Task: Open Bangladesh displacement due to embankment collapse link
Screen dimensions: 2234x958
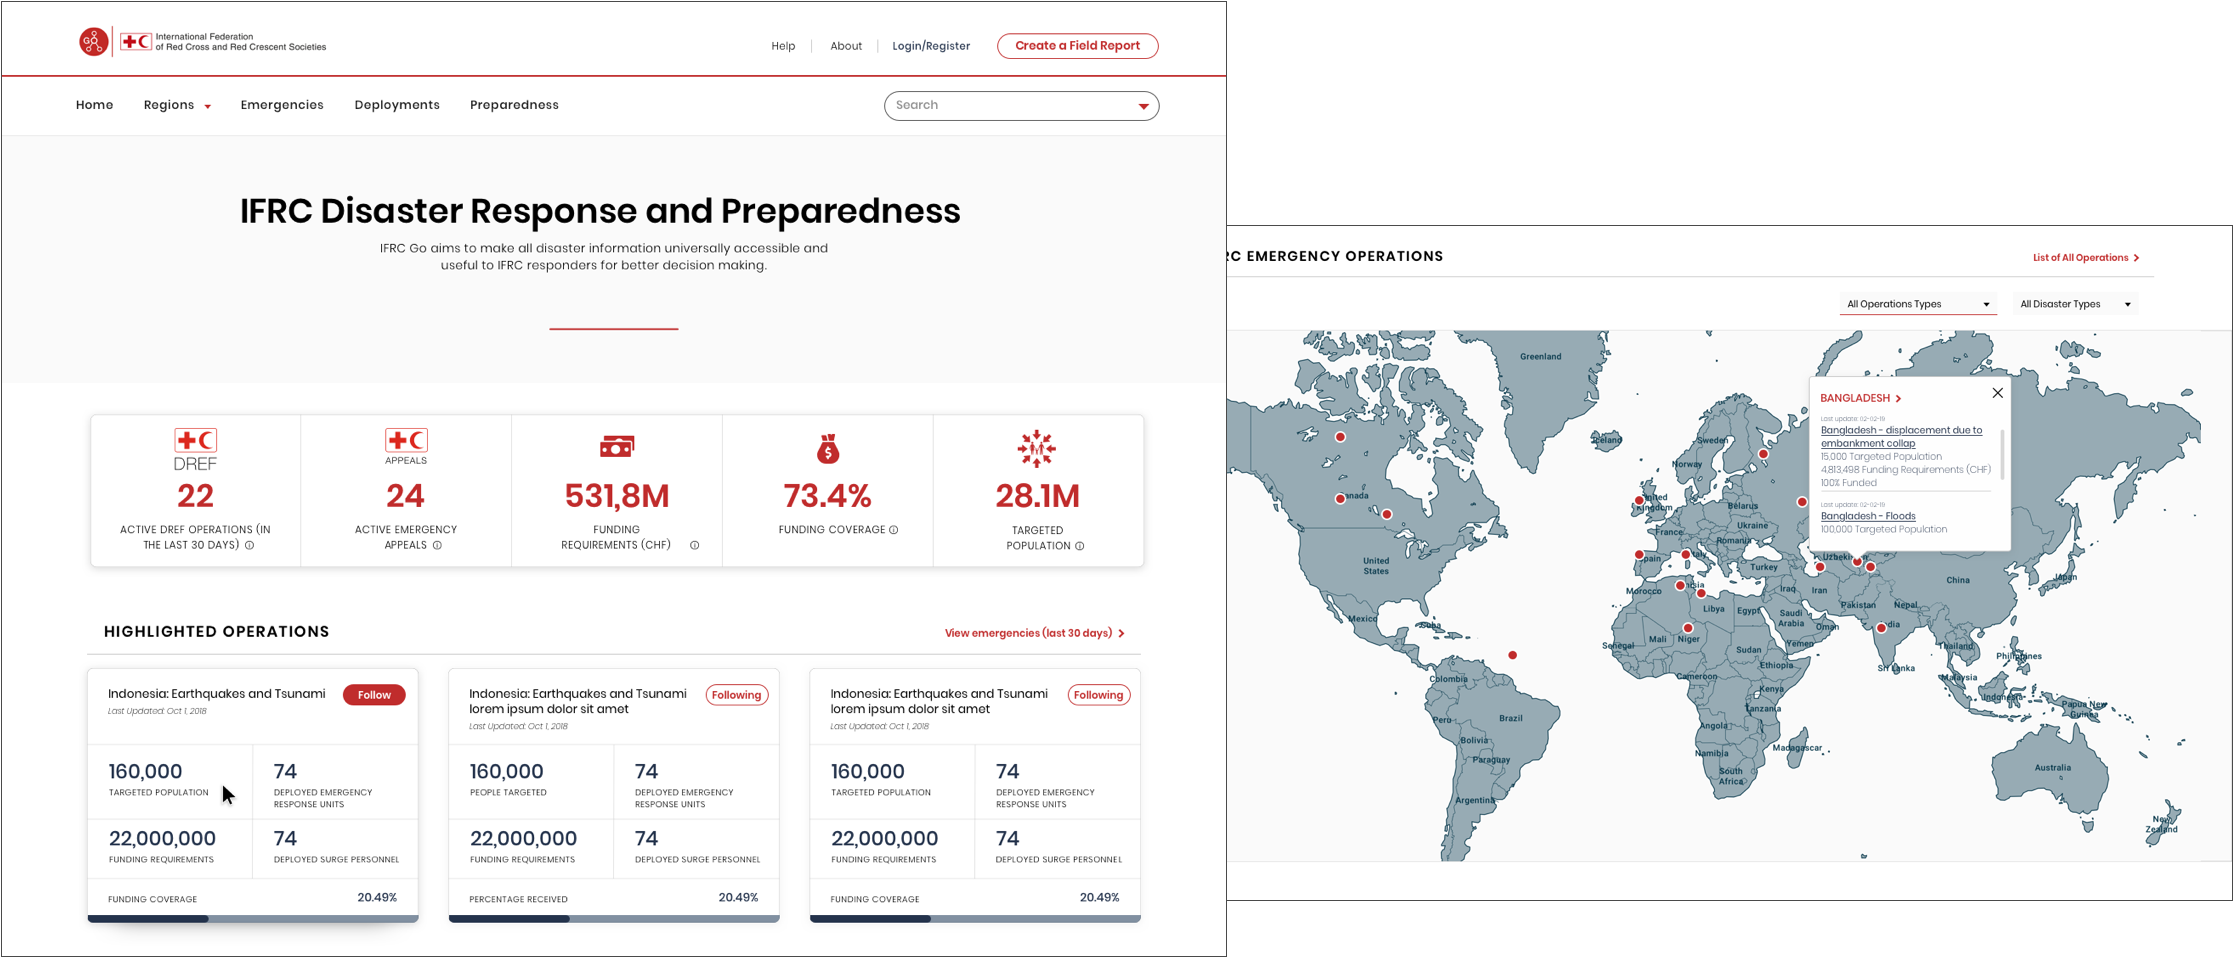Action: click(1901, 437)
